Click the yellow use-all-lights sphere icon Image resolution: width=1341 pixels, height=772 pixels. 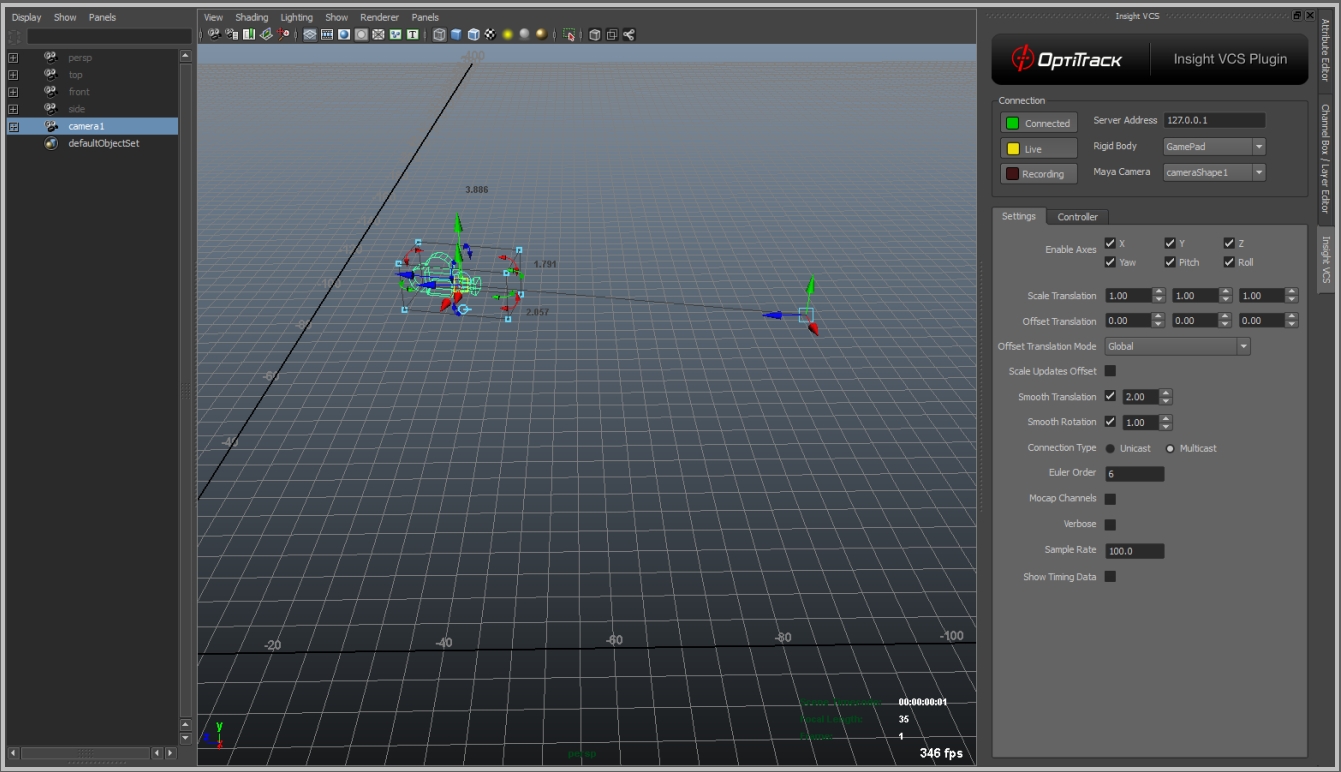point(508,35)
